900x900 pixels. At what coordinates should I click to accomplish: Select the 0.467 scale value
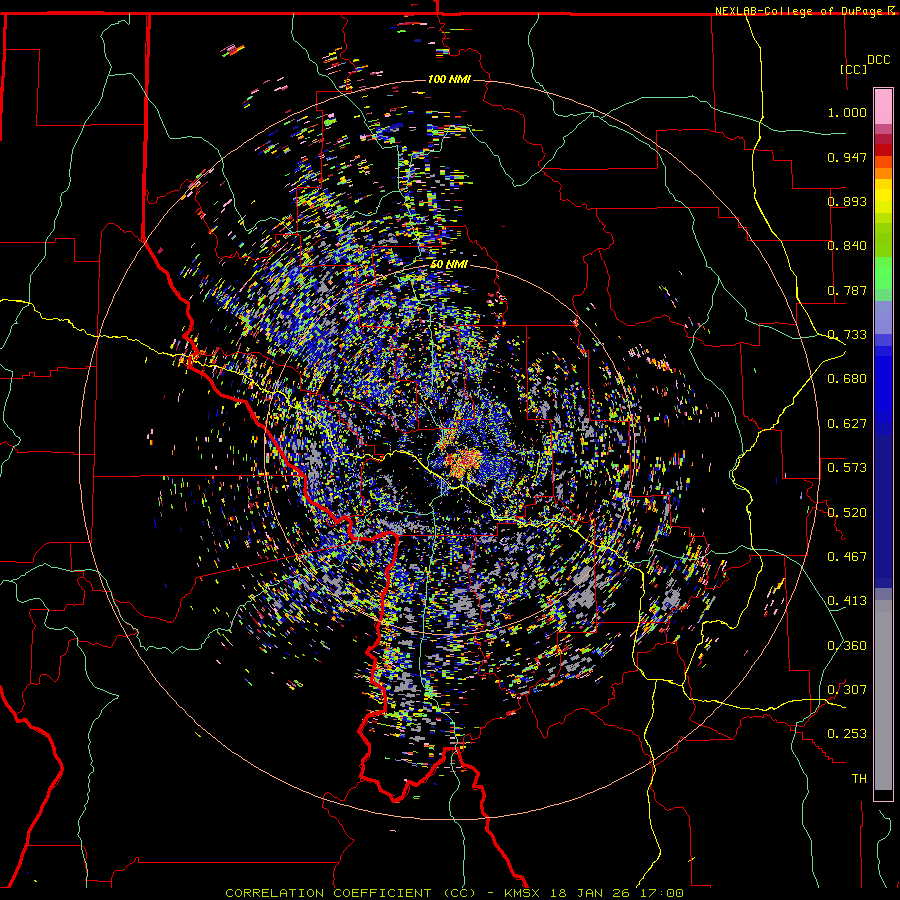(847, 557)
